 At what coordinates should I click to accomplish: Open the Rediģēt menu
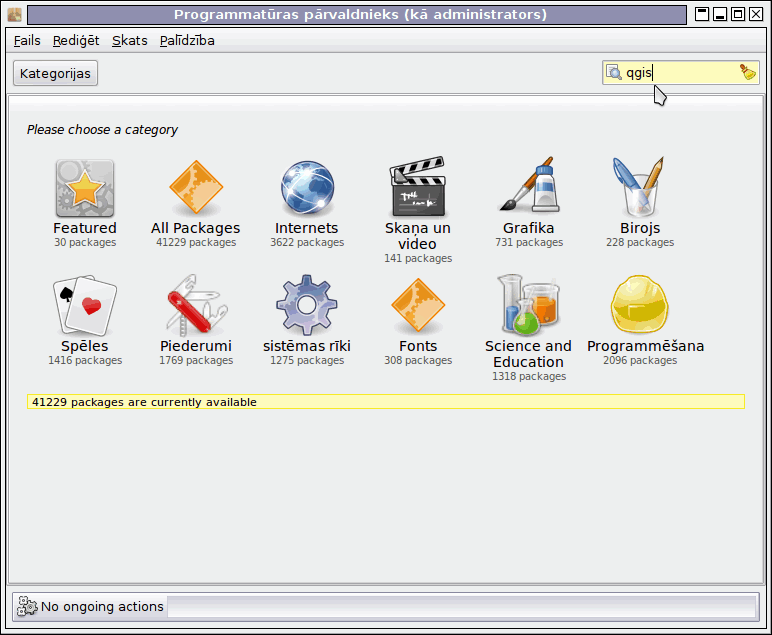pyautogui.click(x=76, y=40)
